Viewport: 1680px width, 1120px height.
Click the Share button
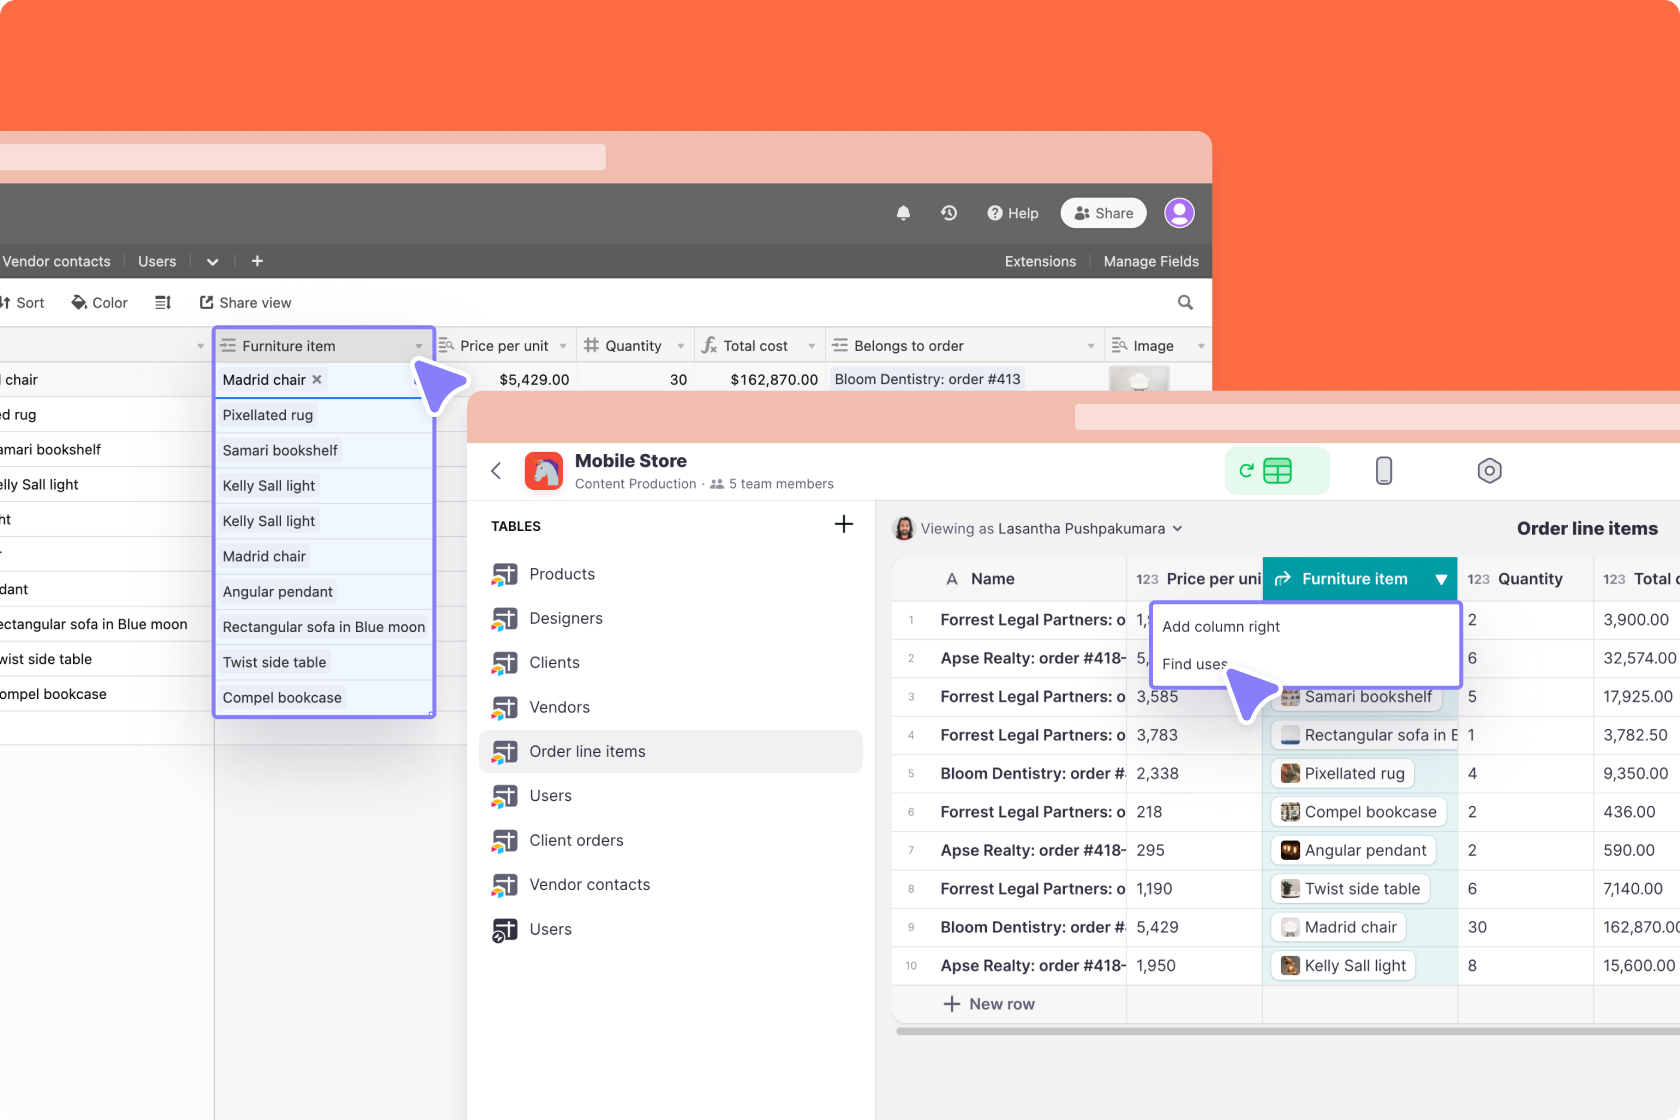[1103, 213]
